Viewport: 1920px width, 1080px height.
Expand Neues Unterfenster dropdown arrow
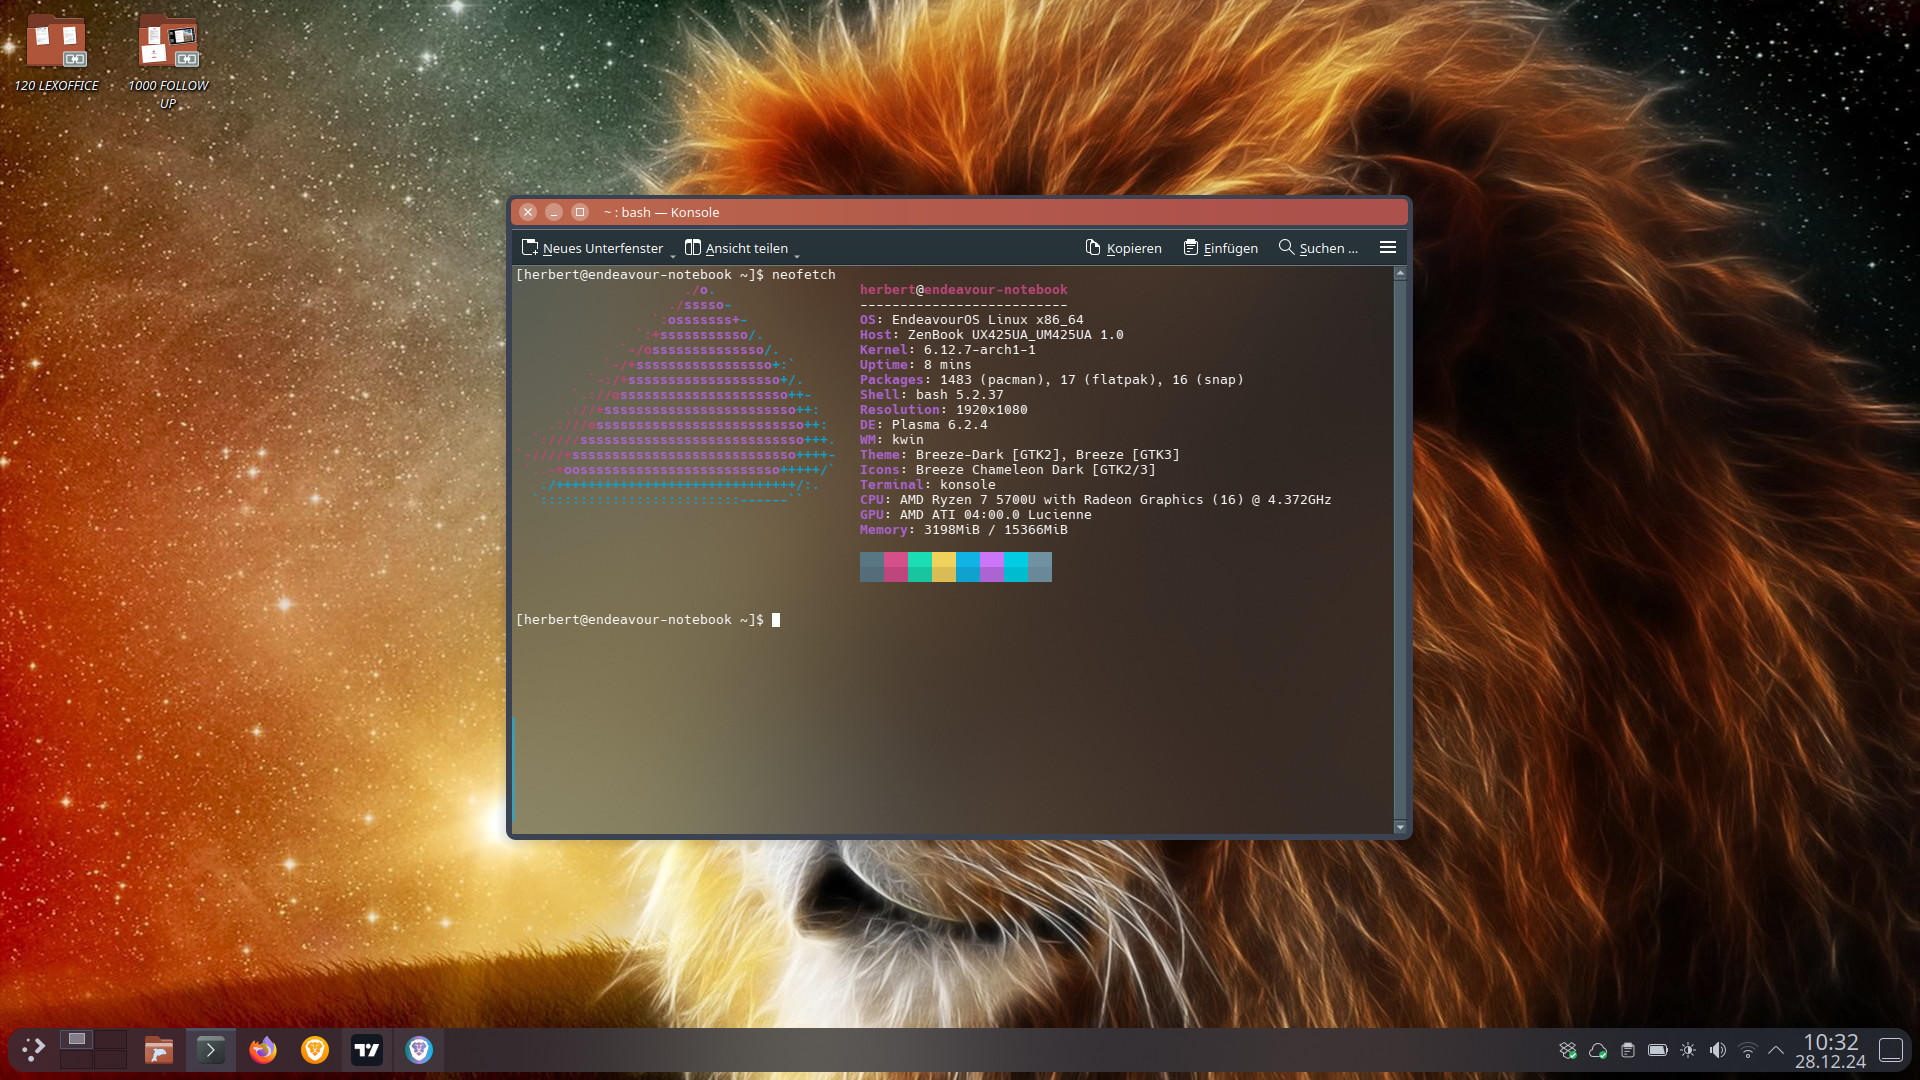click(x=673, y=256)
